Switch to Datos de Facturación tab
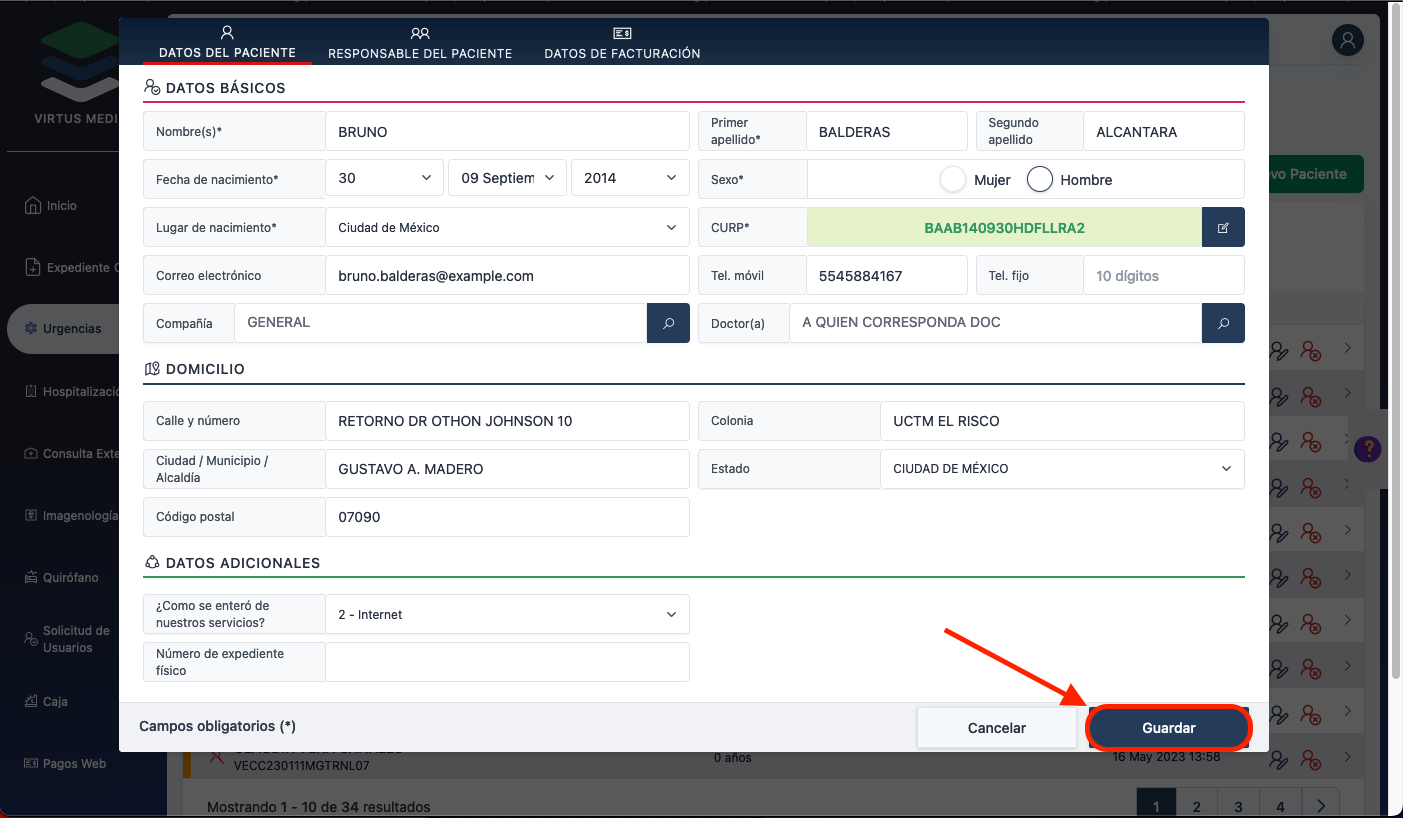 pyautogui.click(x=622, y=43)
